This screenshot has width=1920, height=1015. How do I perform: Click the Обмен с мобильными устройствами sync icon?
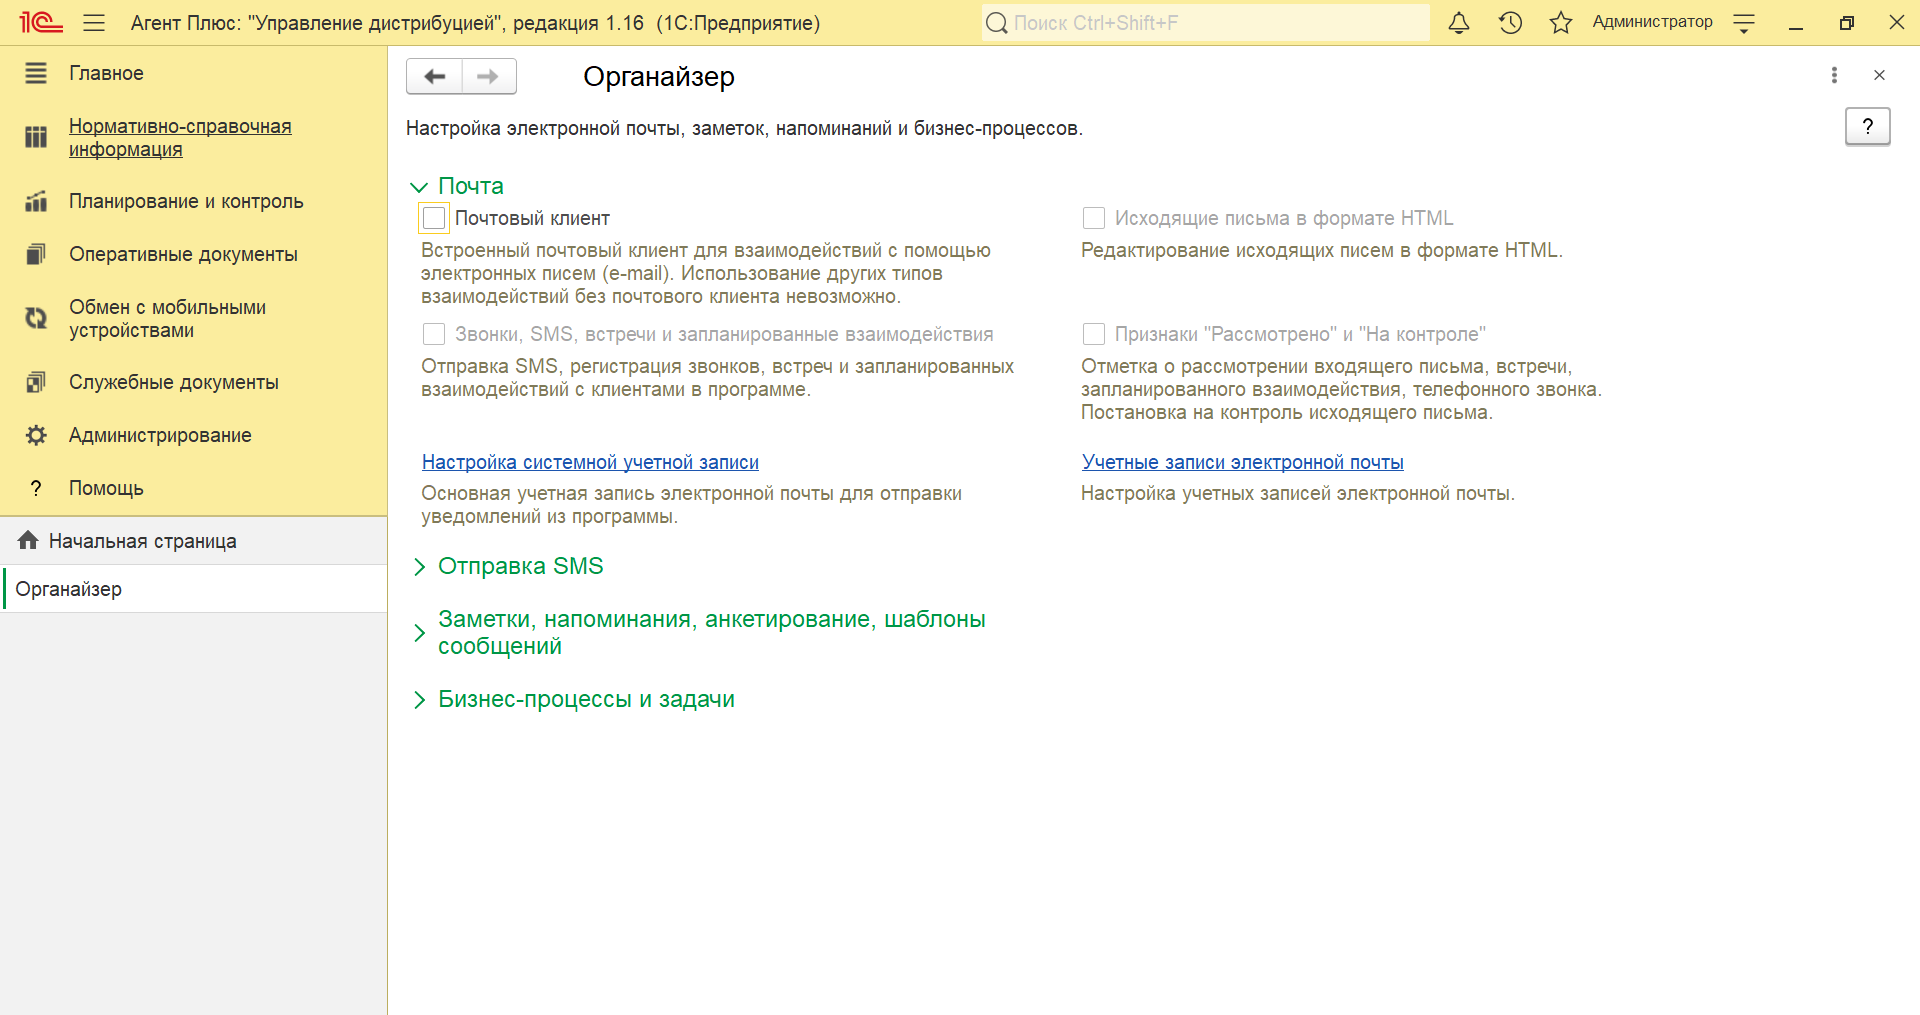point(36,318)
